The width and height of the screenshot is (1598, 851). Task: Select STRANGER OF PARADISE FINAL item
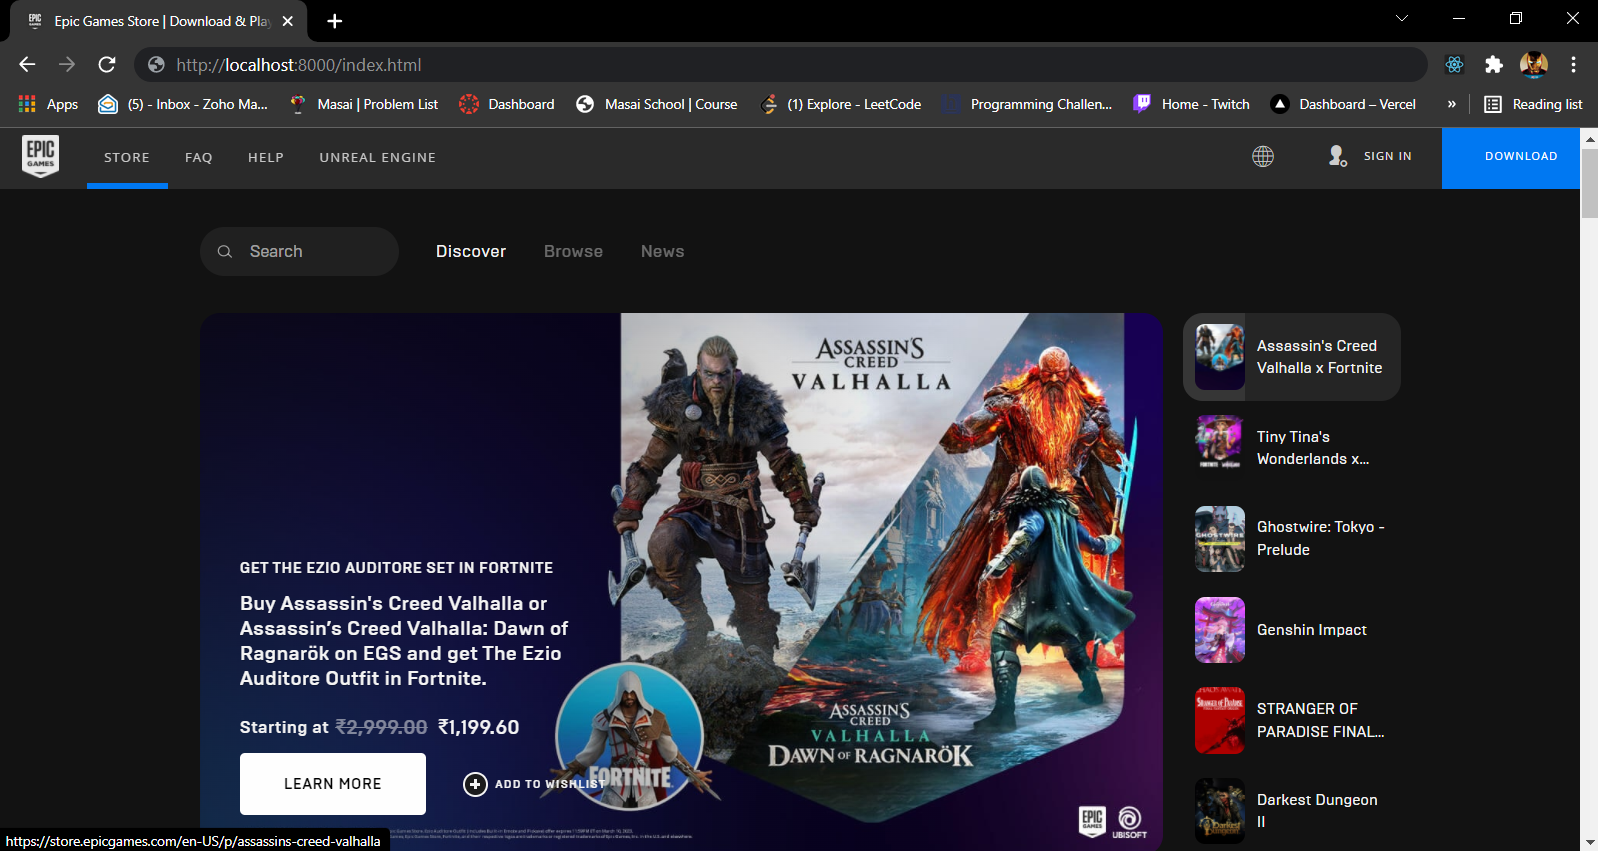pos(1292,720)
